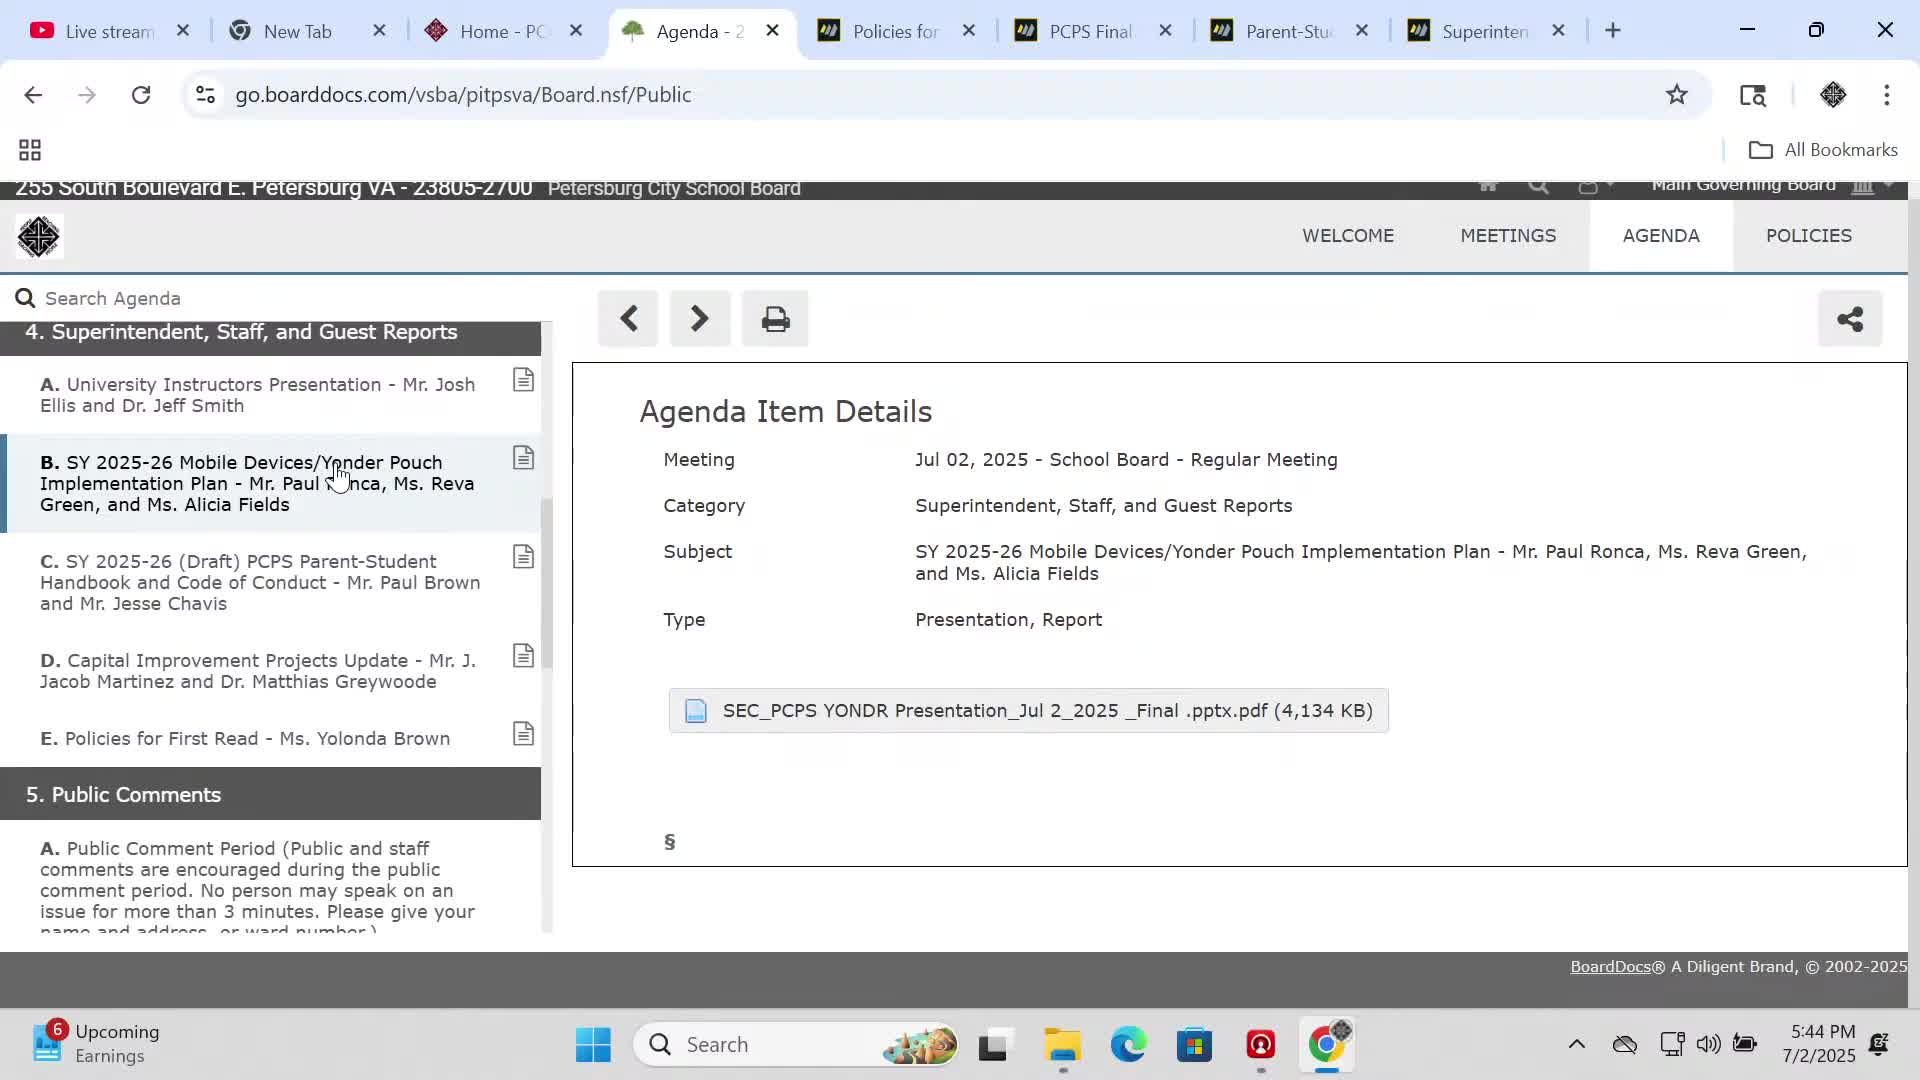Open document icon for University Instructors Presentation
This screenshot has height=1080, width=1920.
[x=523, y=380]
